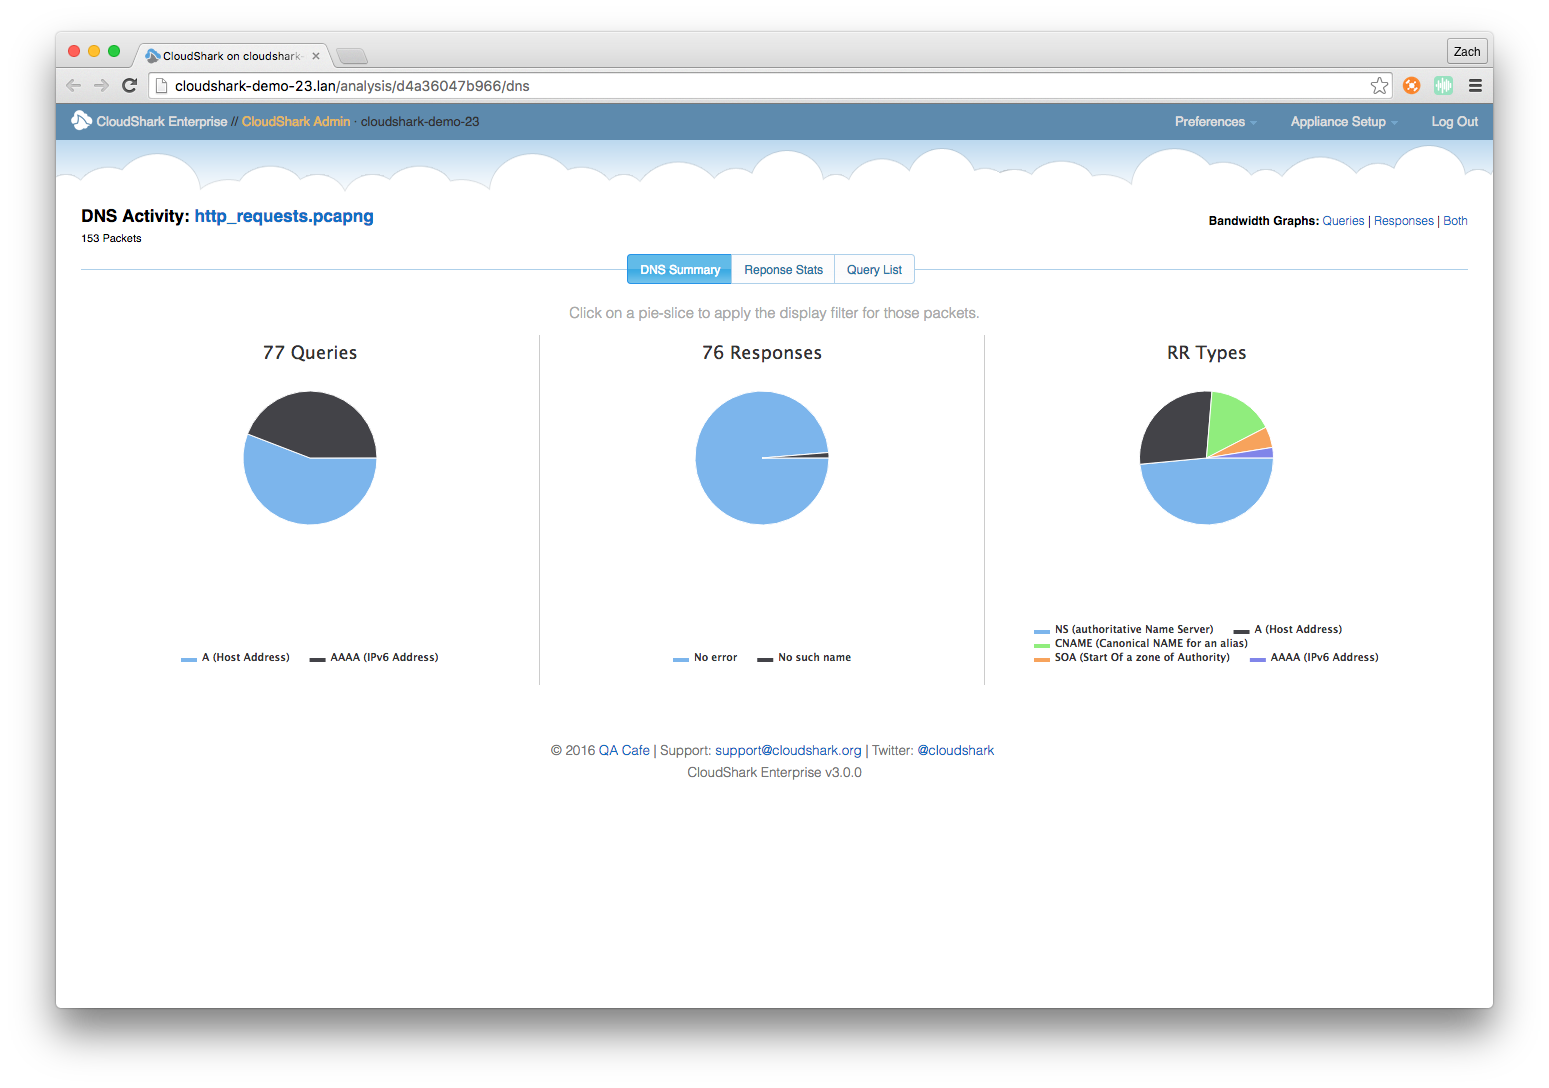This screenshot has width=1549, height=1088.
Task: Toggle SOA (Start Of a zone) legend entry
Action: [1132, 658]
